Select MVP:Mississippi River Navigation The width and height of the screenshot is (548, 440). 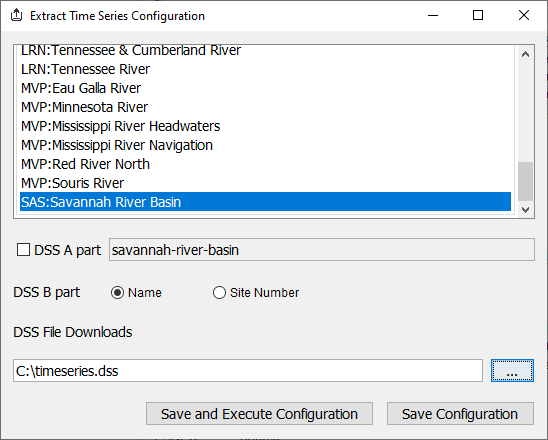click(266, 145)
